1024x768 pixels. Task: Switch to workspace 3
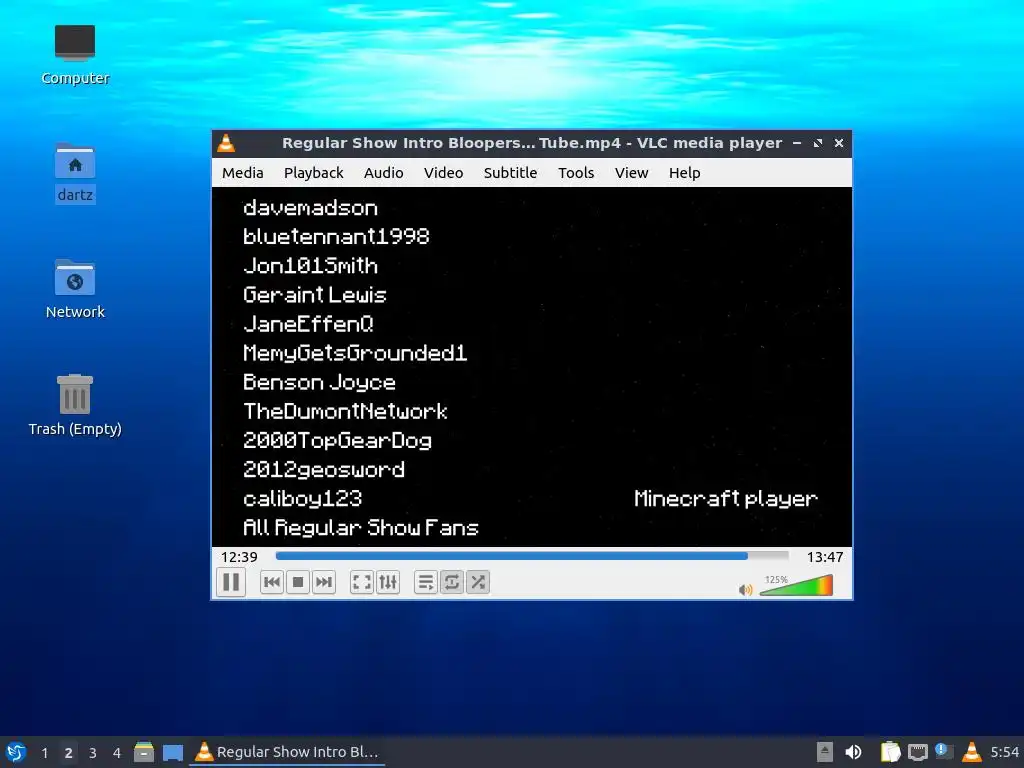tap(93, 753)
